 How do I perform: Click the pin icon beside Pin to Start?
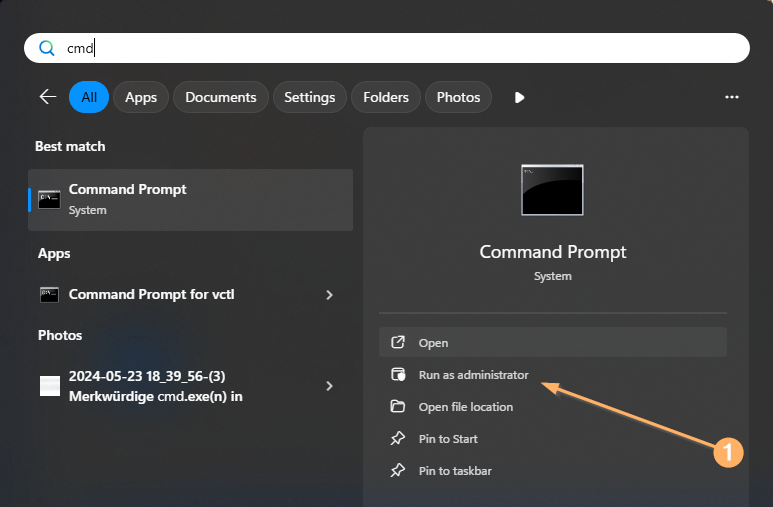coord(398,438)
